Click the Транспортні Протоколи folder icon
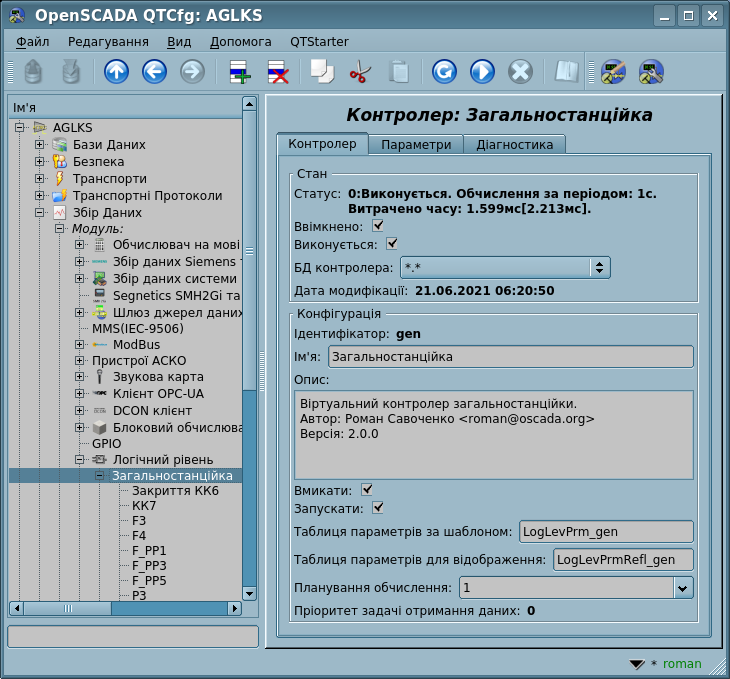The image size is (730, 679). point(60,196)
